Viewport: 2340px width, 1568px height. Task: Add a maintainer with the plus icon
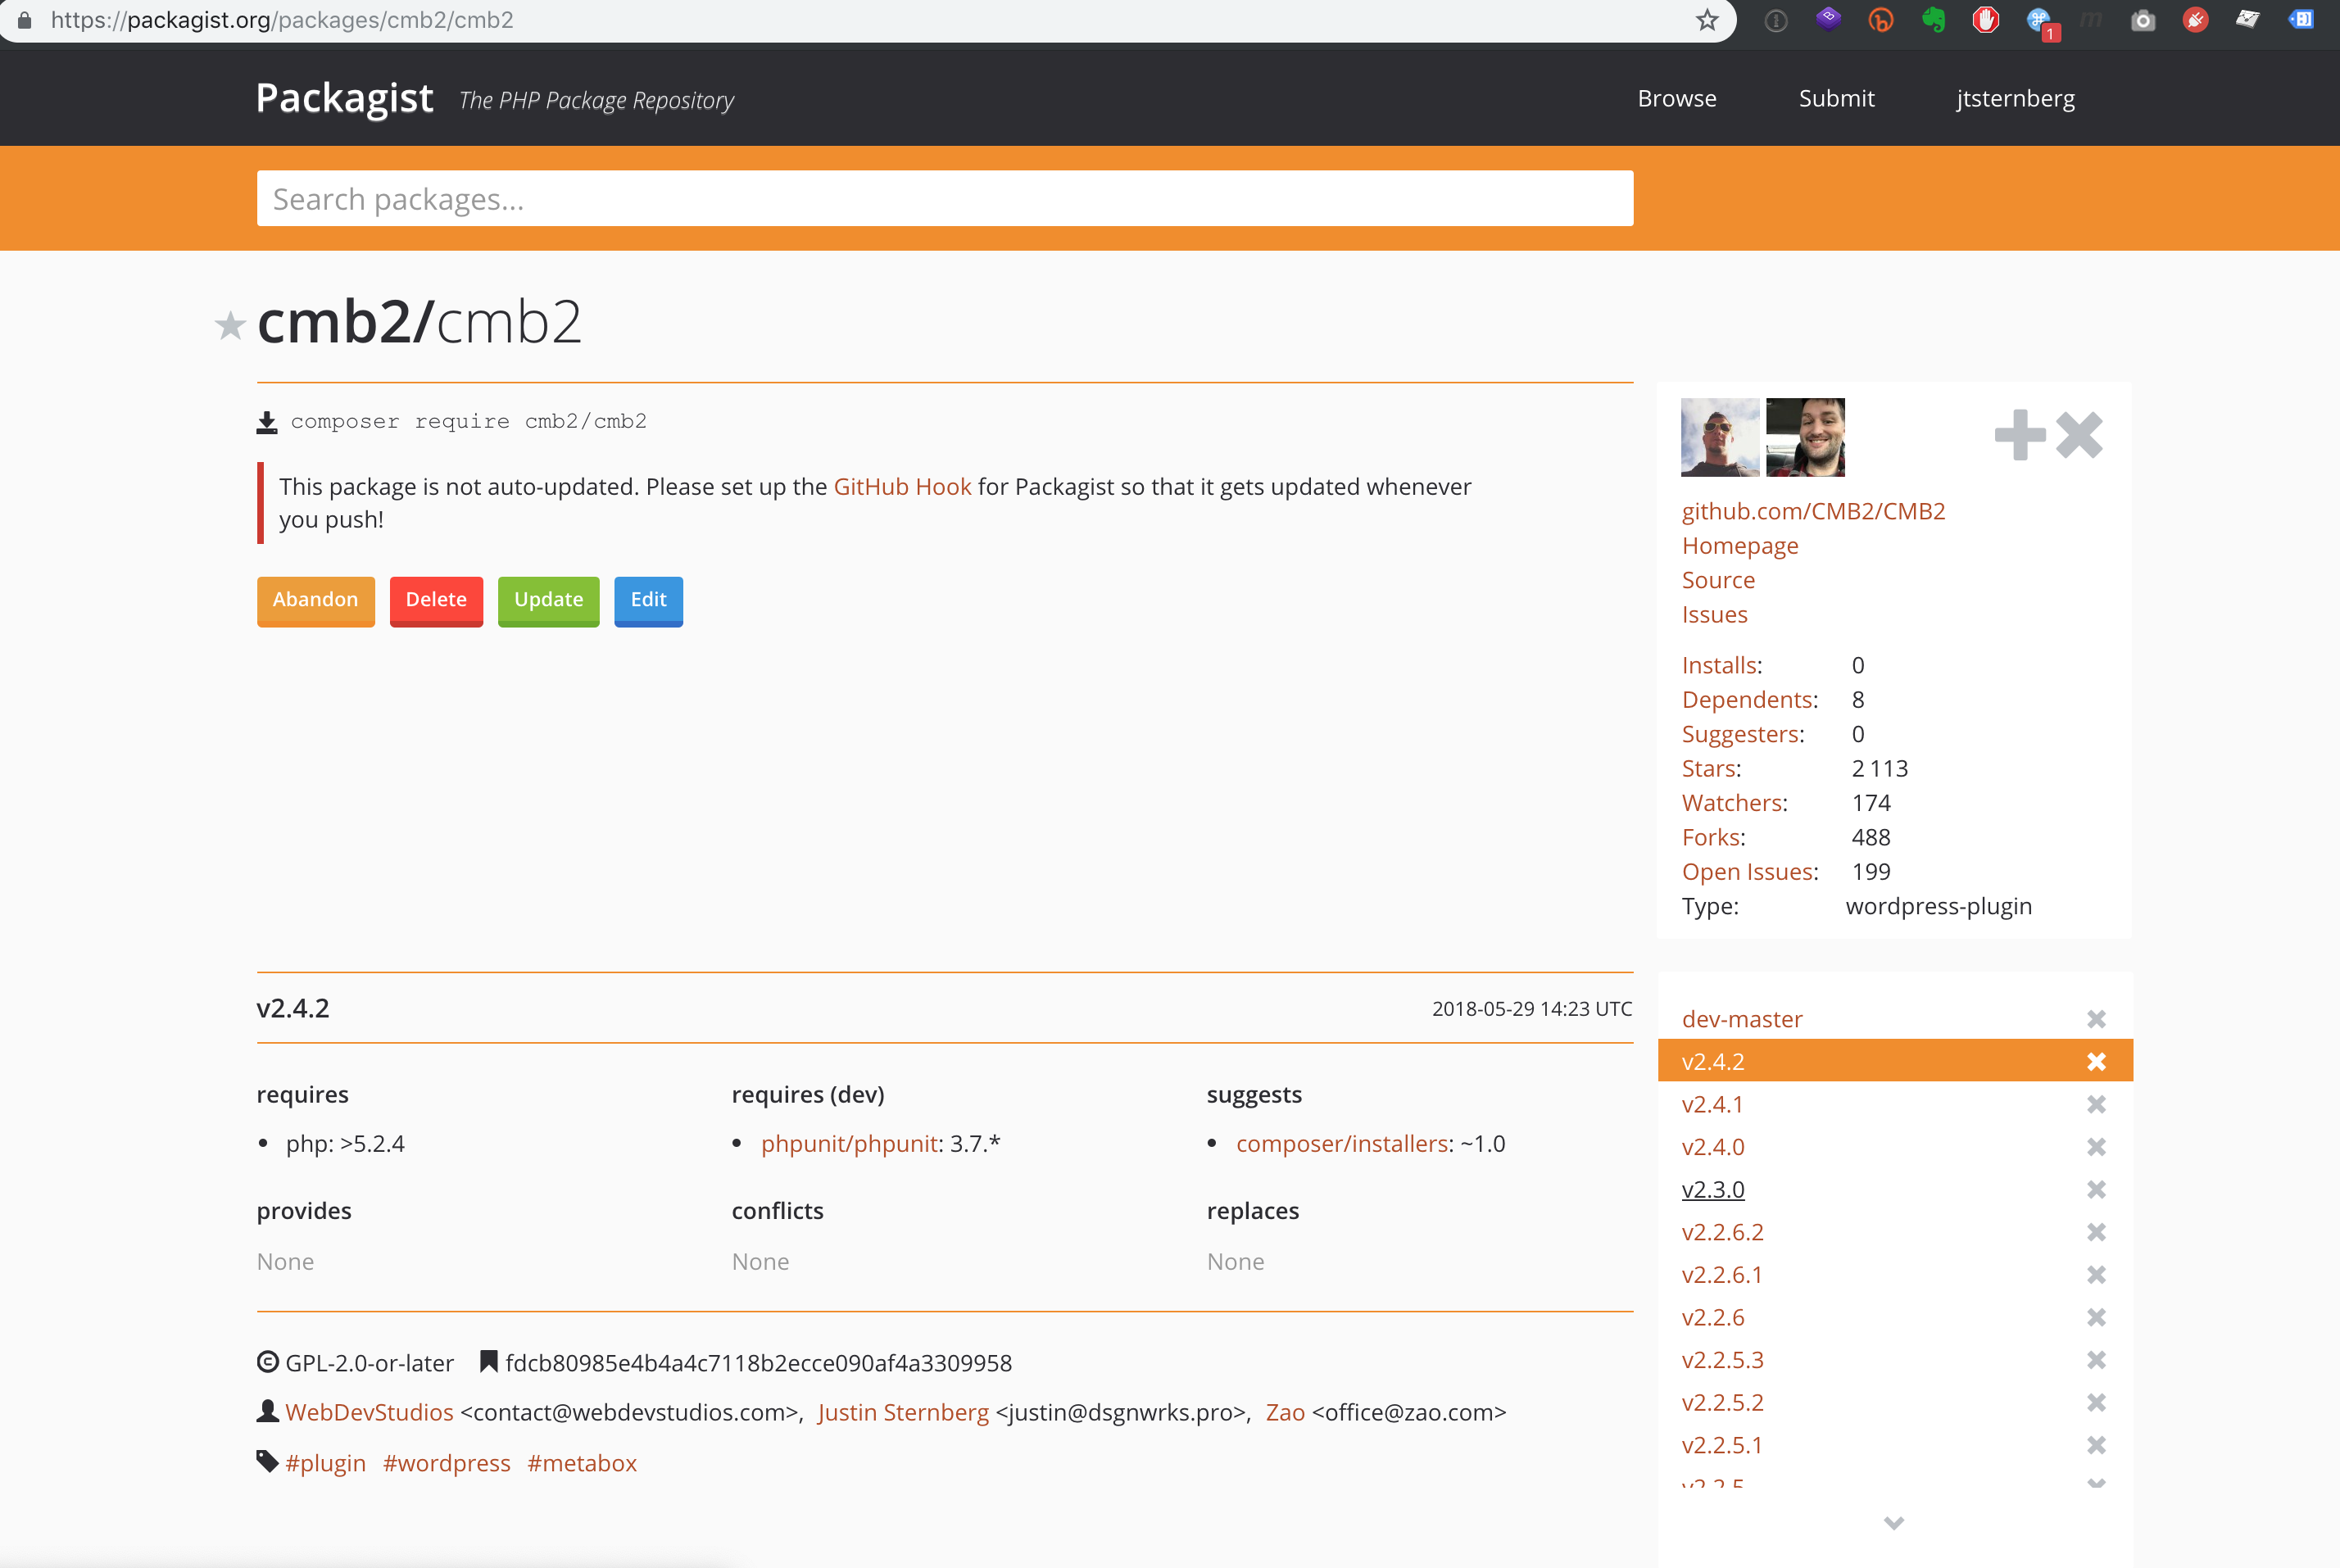[x=2020, y=435]
